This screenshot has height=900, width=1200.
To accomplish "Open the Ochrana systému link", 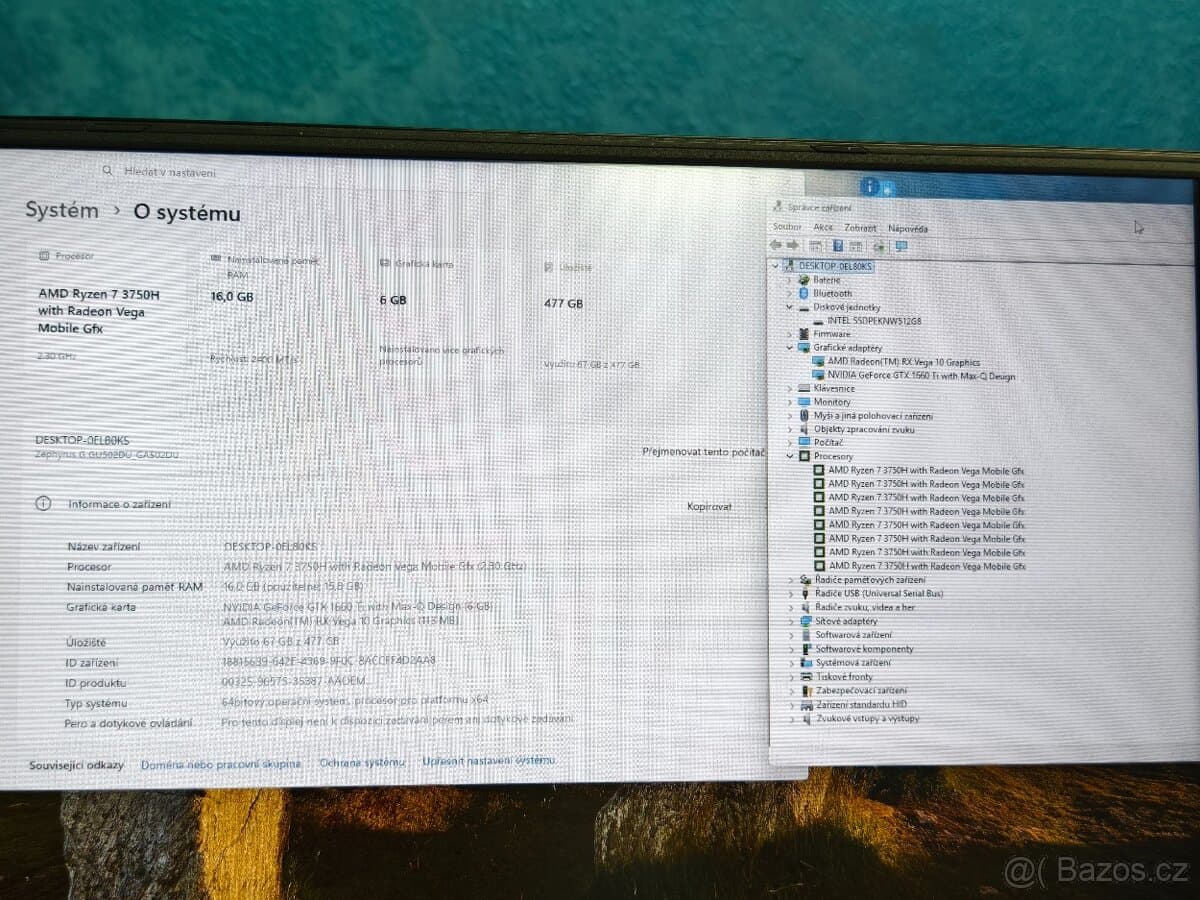I will pos(362,763).
